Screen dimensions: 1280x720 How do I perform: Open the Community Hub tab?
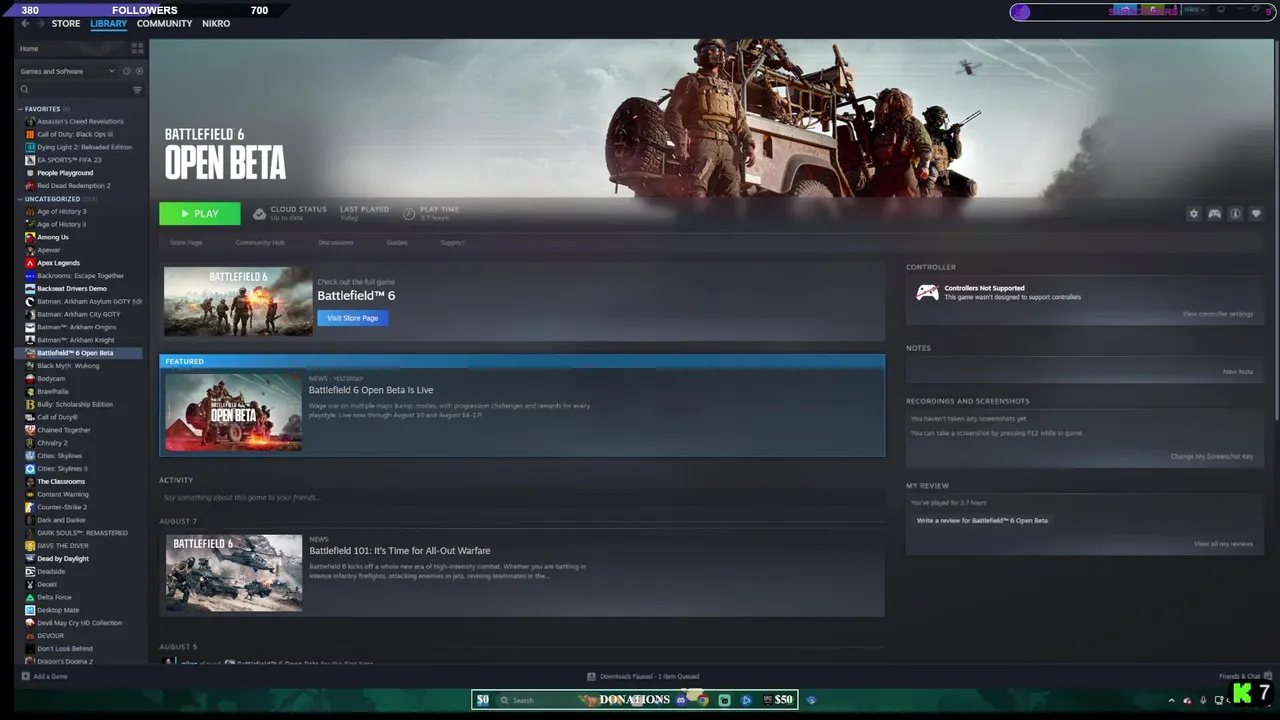(260, 242)
